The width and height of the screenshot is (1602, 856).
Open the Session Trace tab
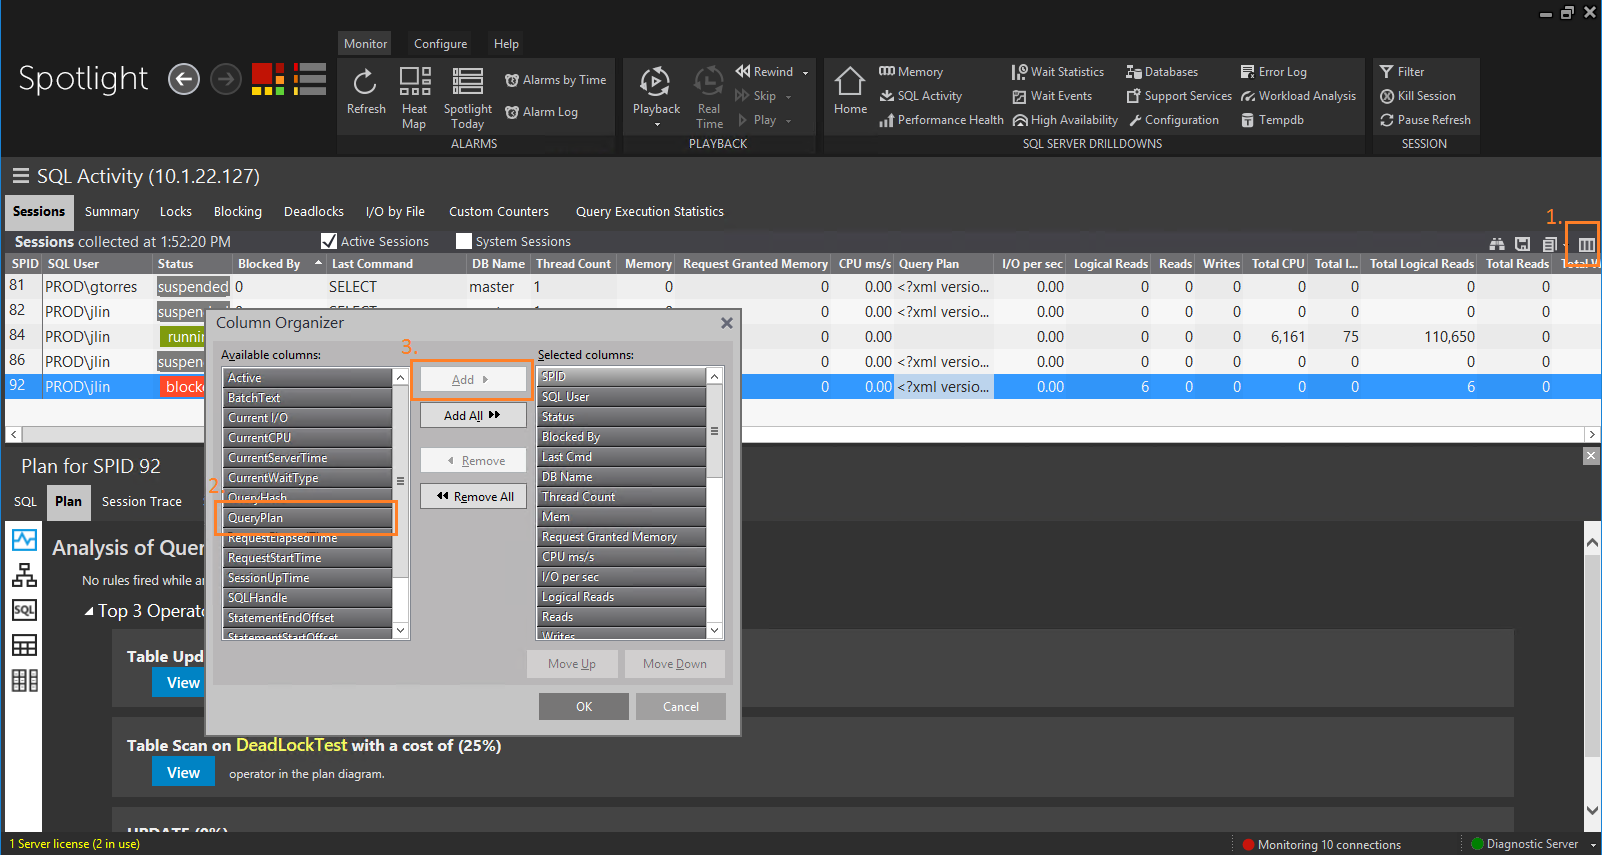[x=142, y=502]
